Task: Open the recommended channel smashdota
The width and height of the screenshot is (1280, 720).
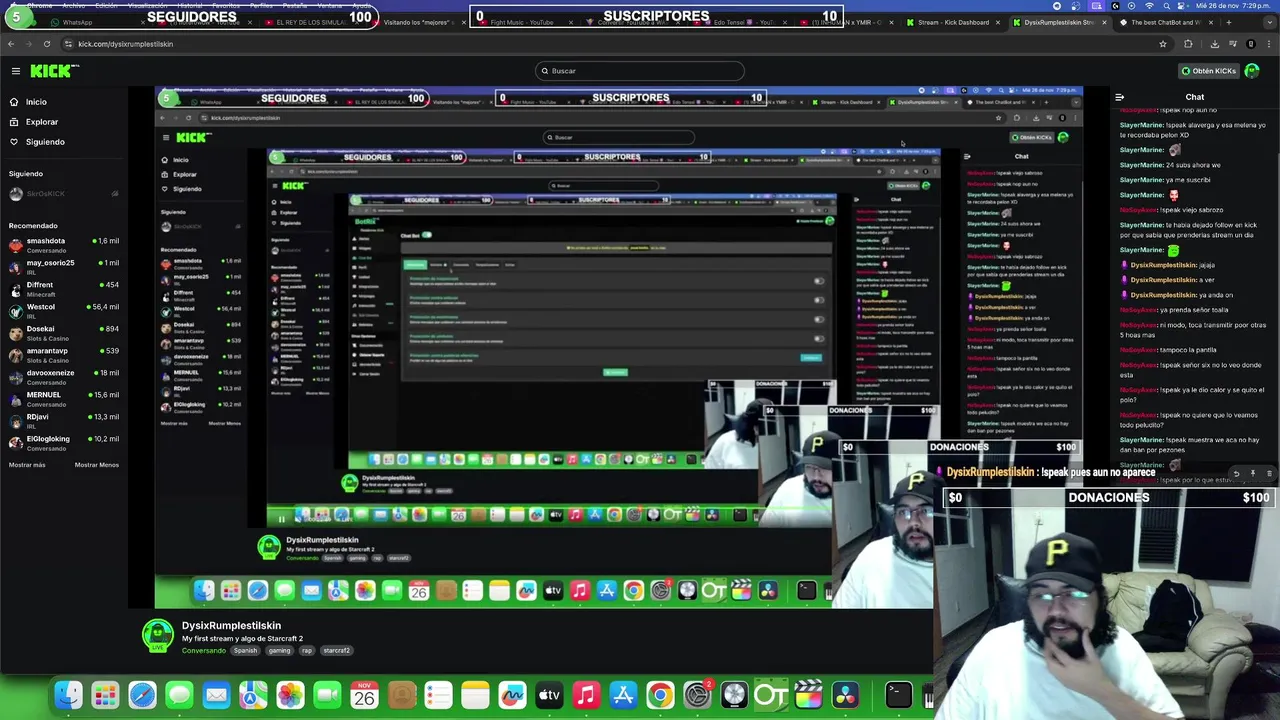Action: click(64, 245)
